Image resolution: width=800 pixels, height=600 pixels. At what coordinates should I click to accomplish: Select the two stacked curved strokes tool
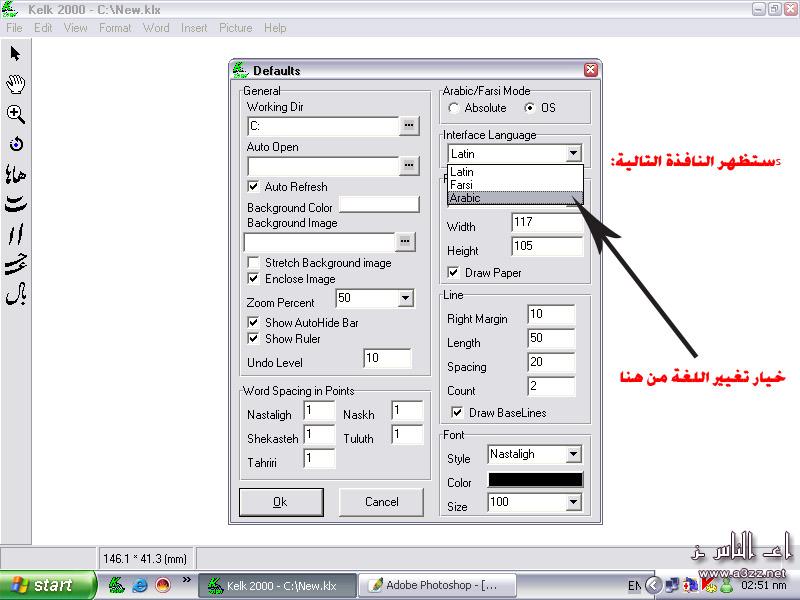tap(16, 204)
